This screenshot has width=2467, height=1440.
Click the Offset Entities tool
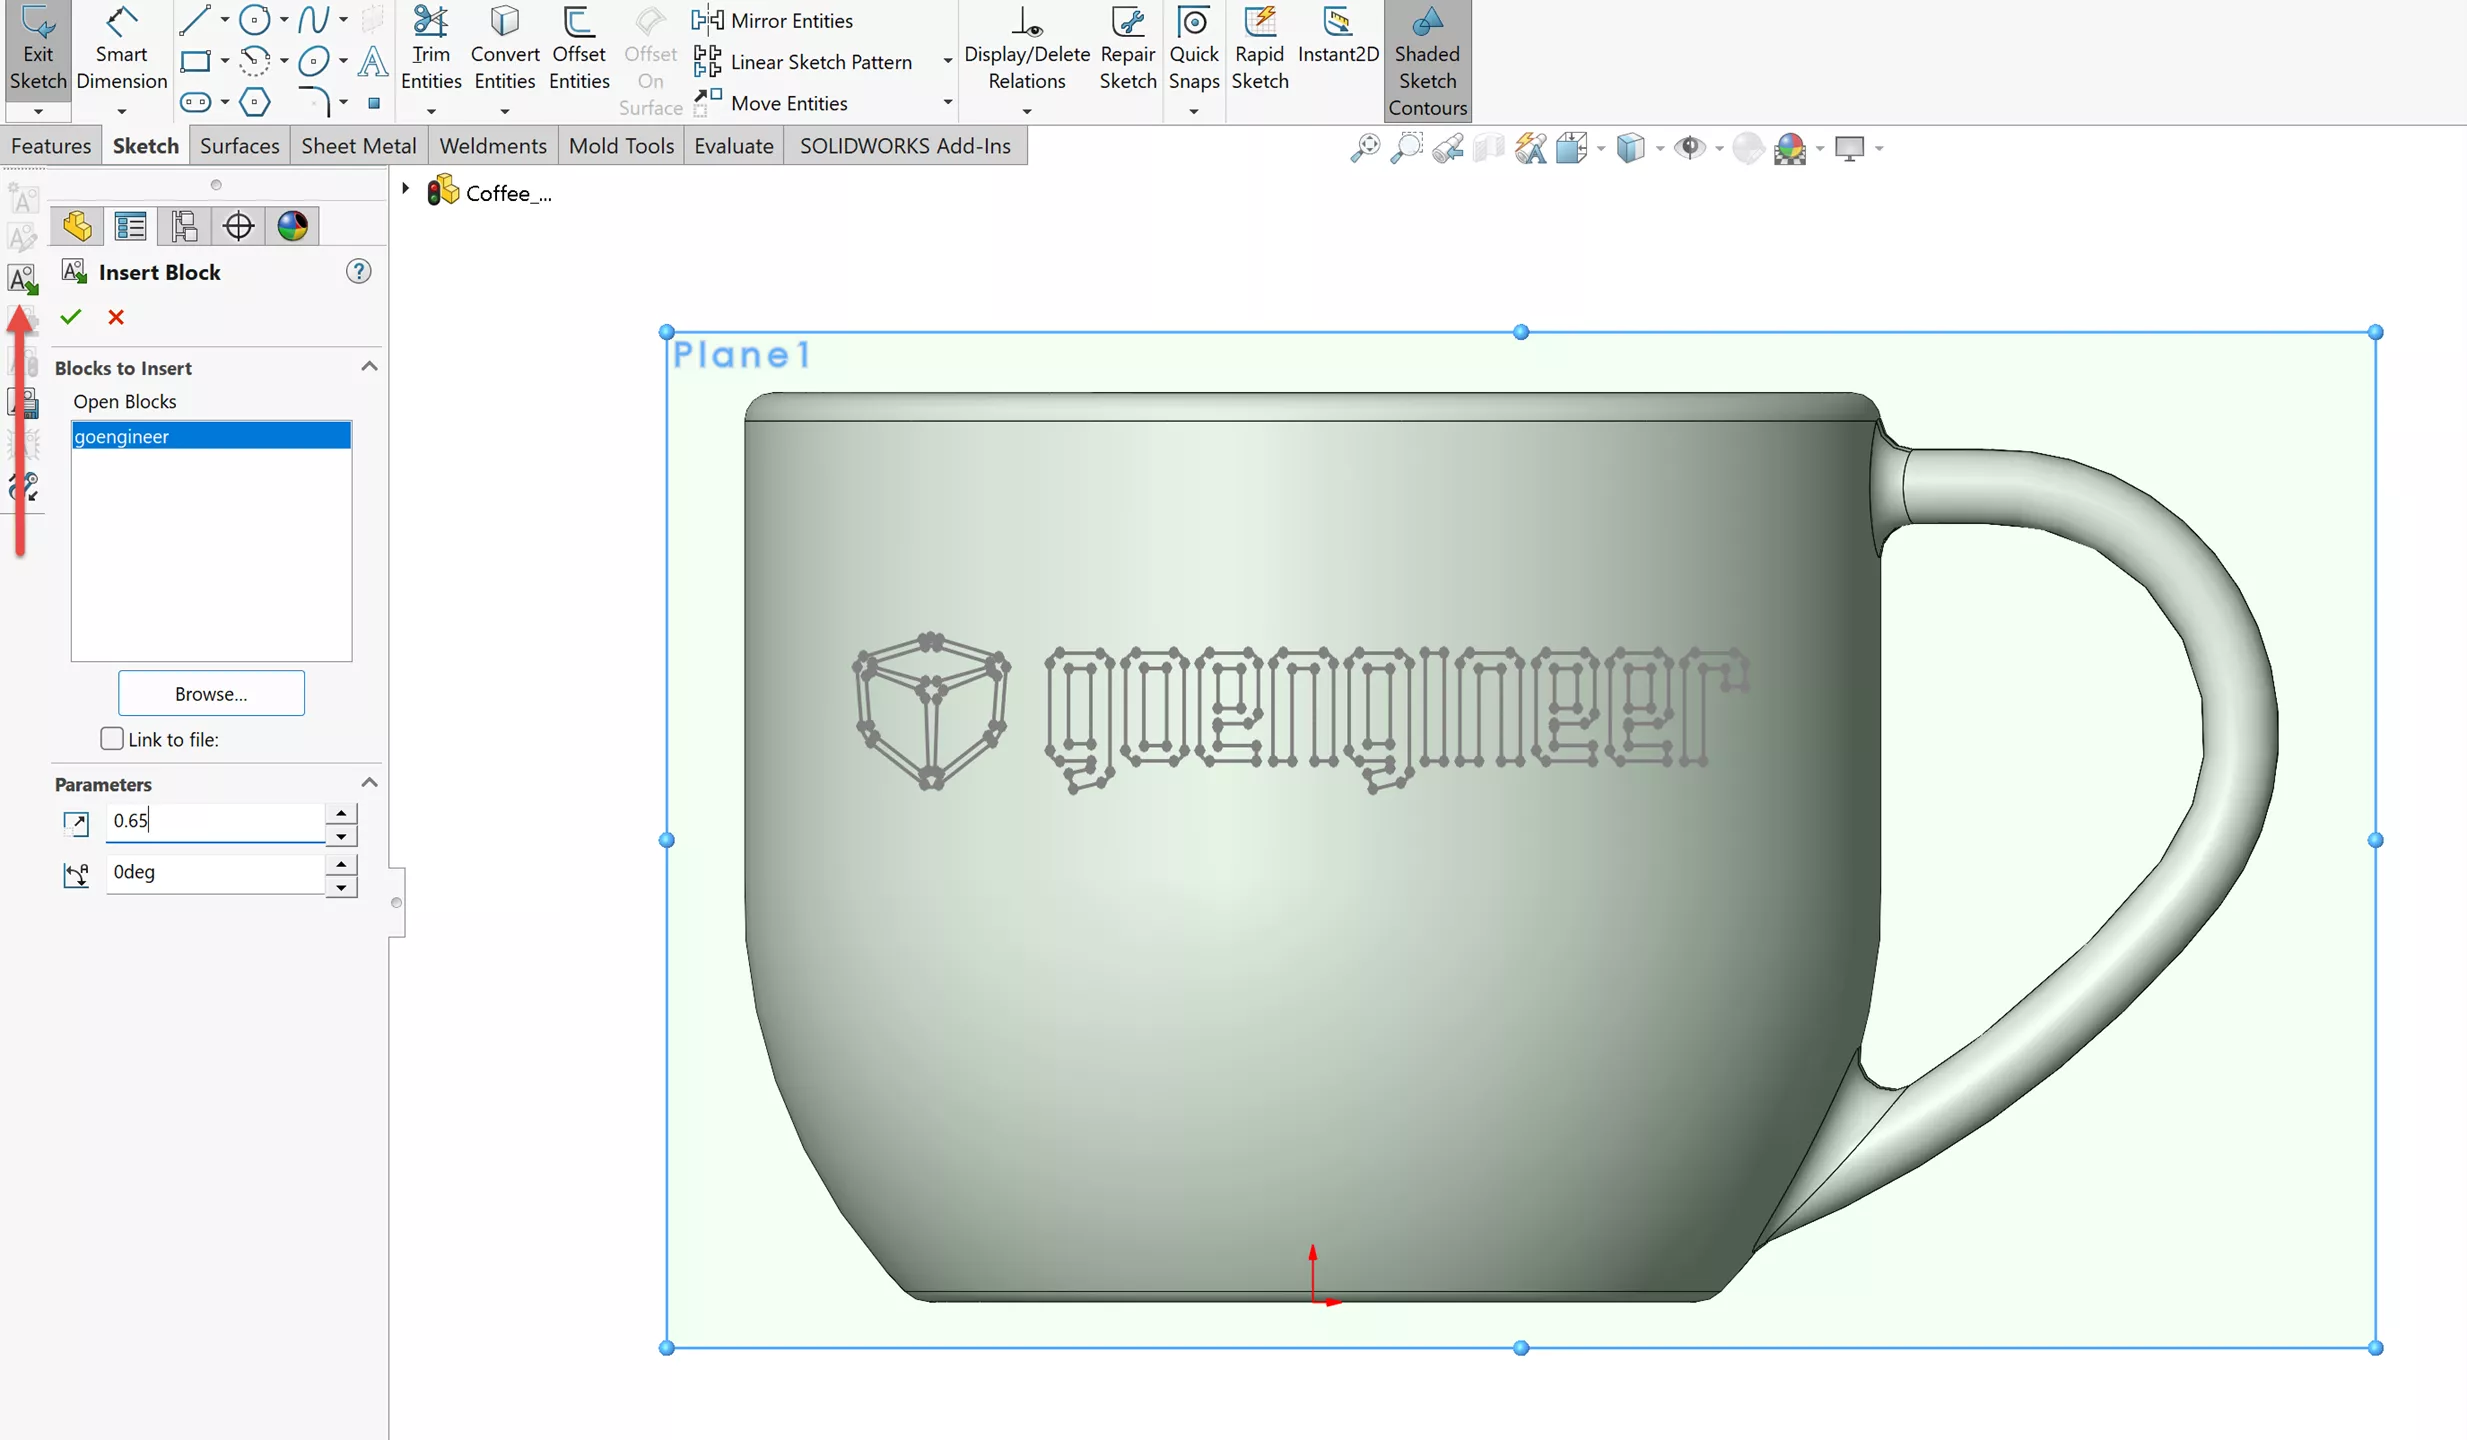579,48
